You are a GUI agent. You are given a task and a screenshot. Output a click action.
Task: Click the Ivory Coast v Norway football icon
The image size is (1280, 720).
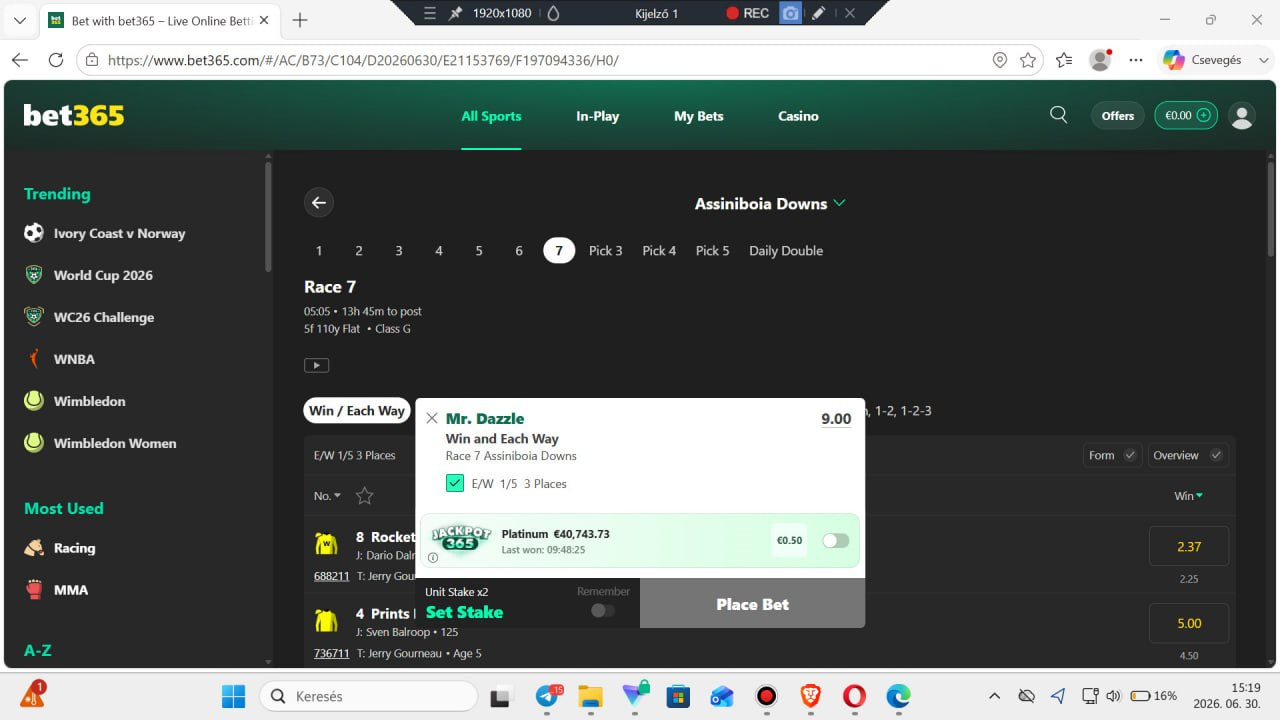click(34, 233)
